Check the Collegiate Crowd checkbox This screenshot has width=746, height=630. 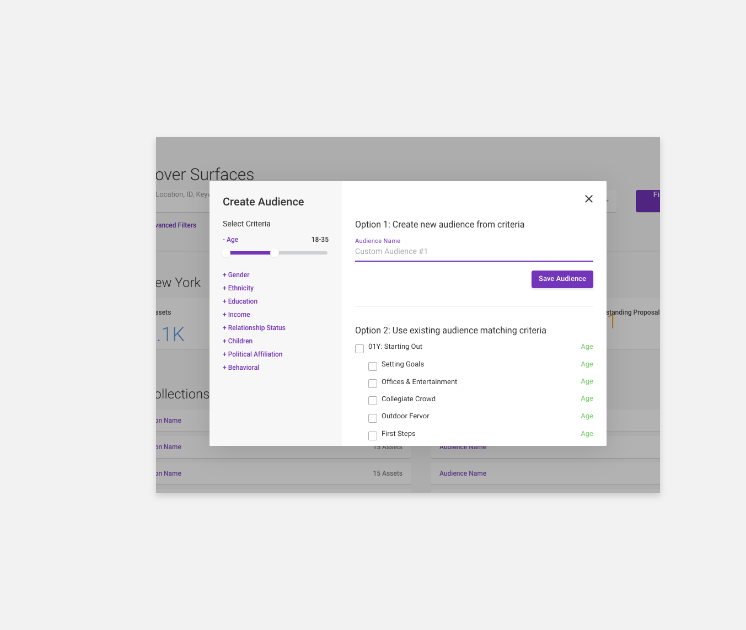click(373, 400)
